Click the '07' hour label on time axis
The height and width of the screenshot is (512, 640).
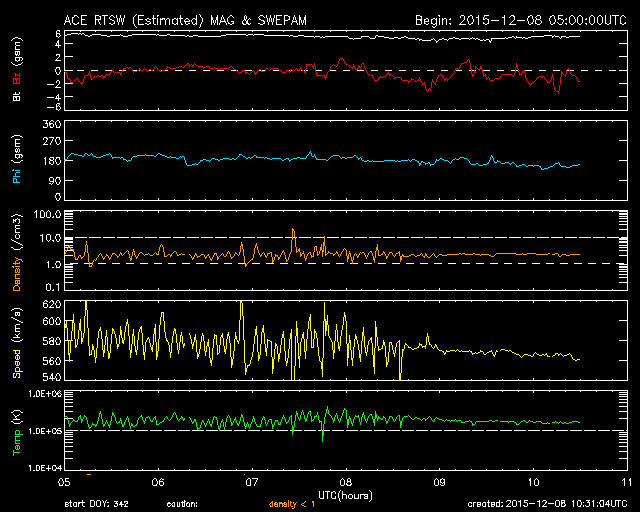[252, 483]
